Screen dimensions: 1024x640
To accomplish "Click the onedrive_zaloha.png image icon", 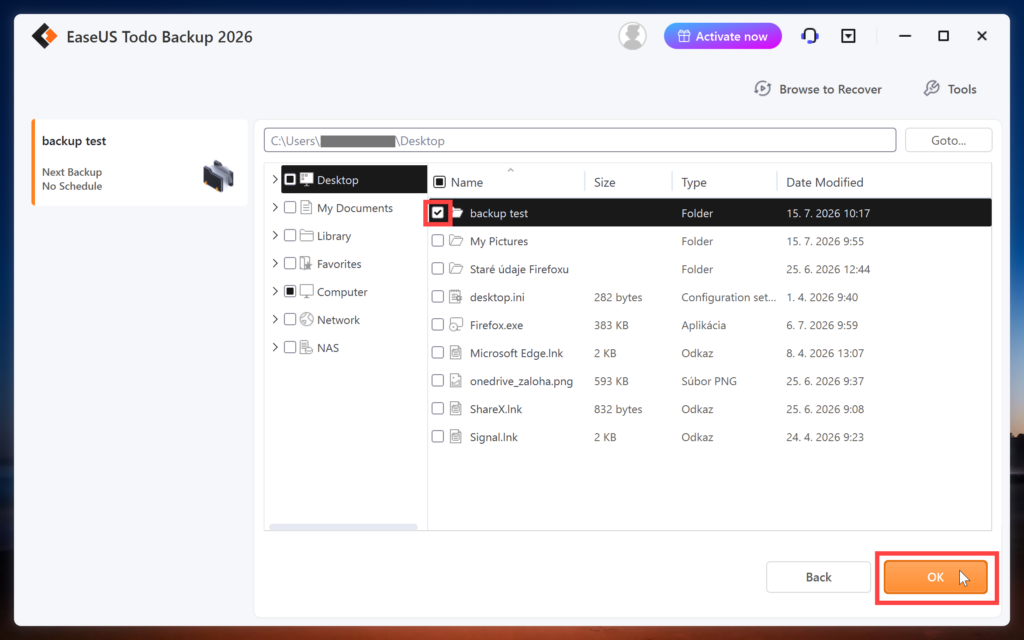I will point(456,381).
